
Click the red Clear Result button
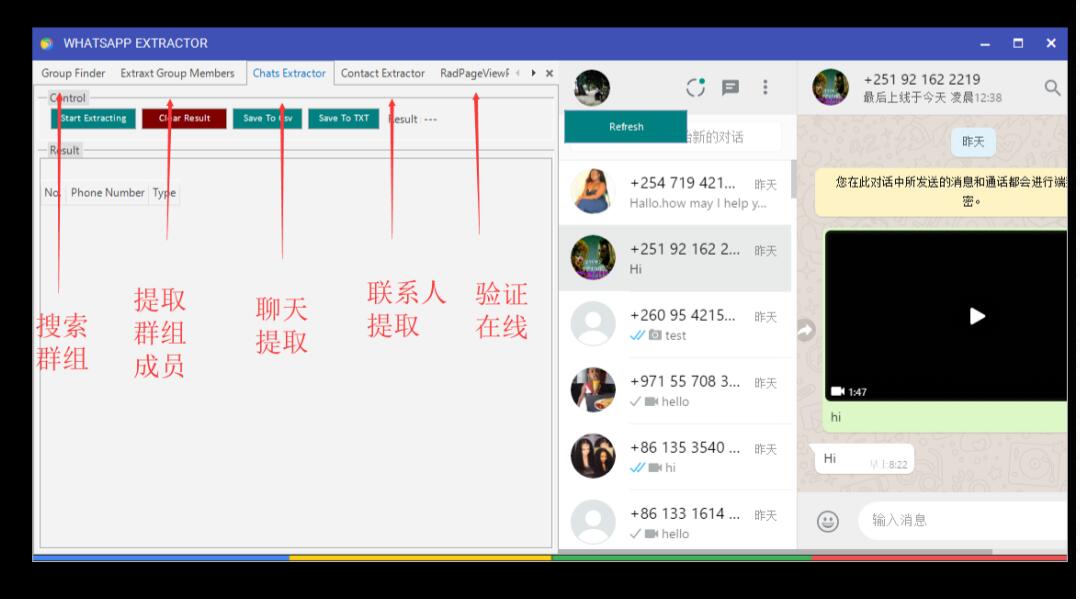[x=184, y=118]
